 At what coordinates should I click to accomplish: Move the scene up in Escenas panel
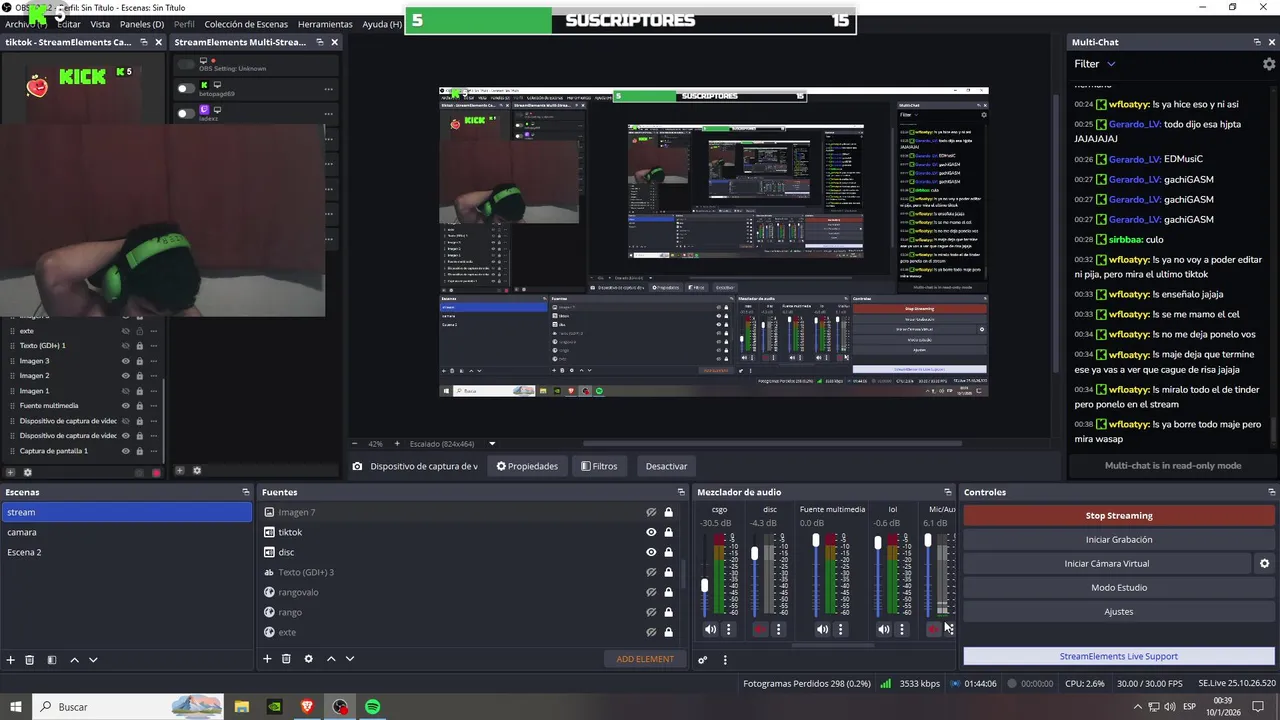click(x=75, y=659)
